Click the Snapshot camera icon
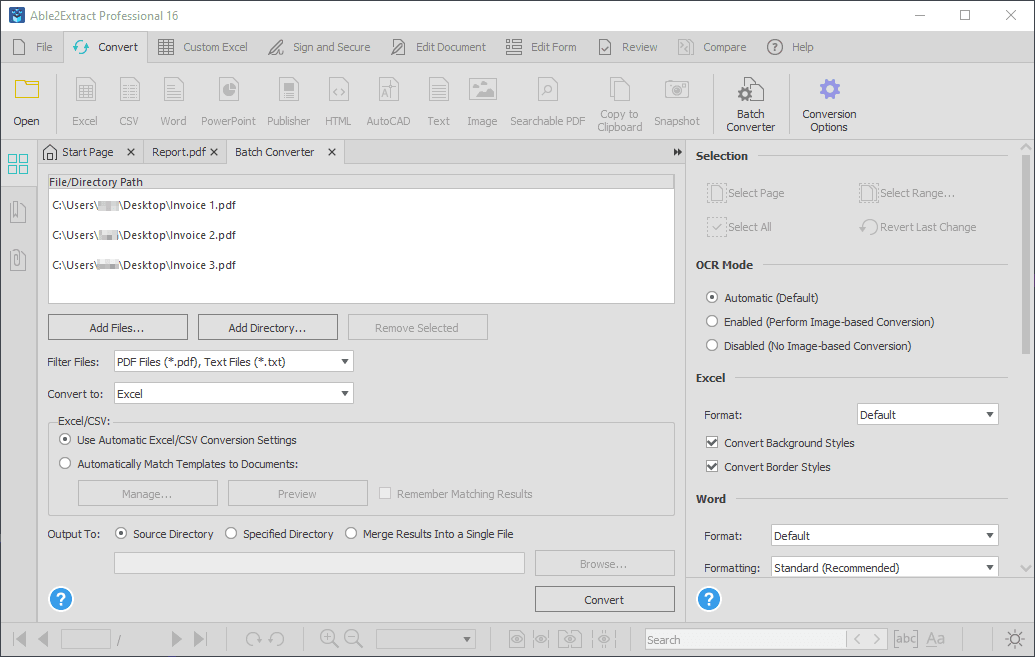Viewport: 1035px width, 657px height. click(x=677, y=89)
